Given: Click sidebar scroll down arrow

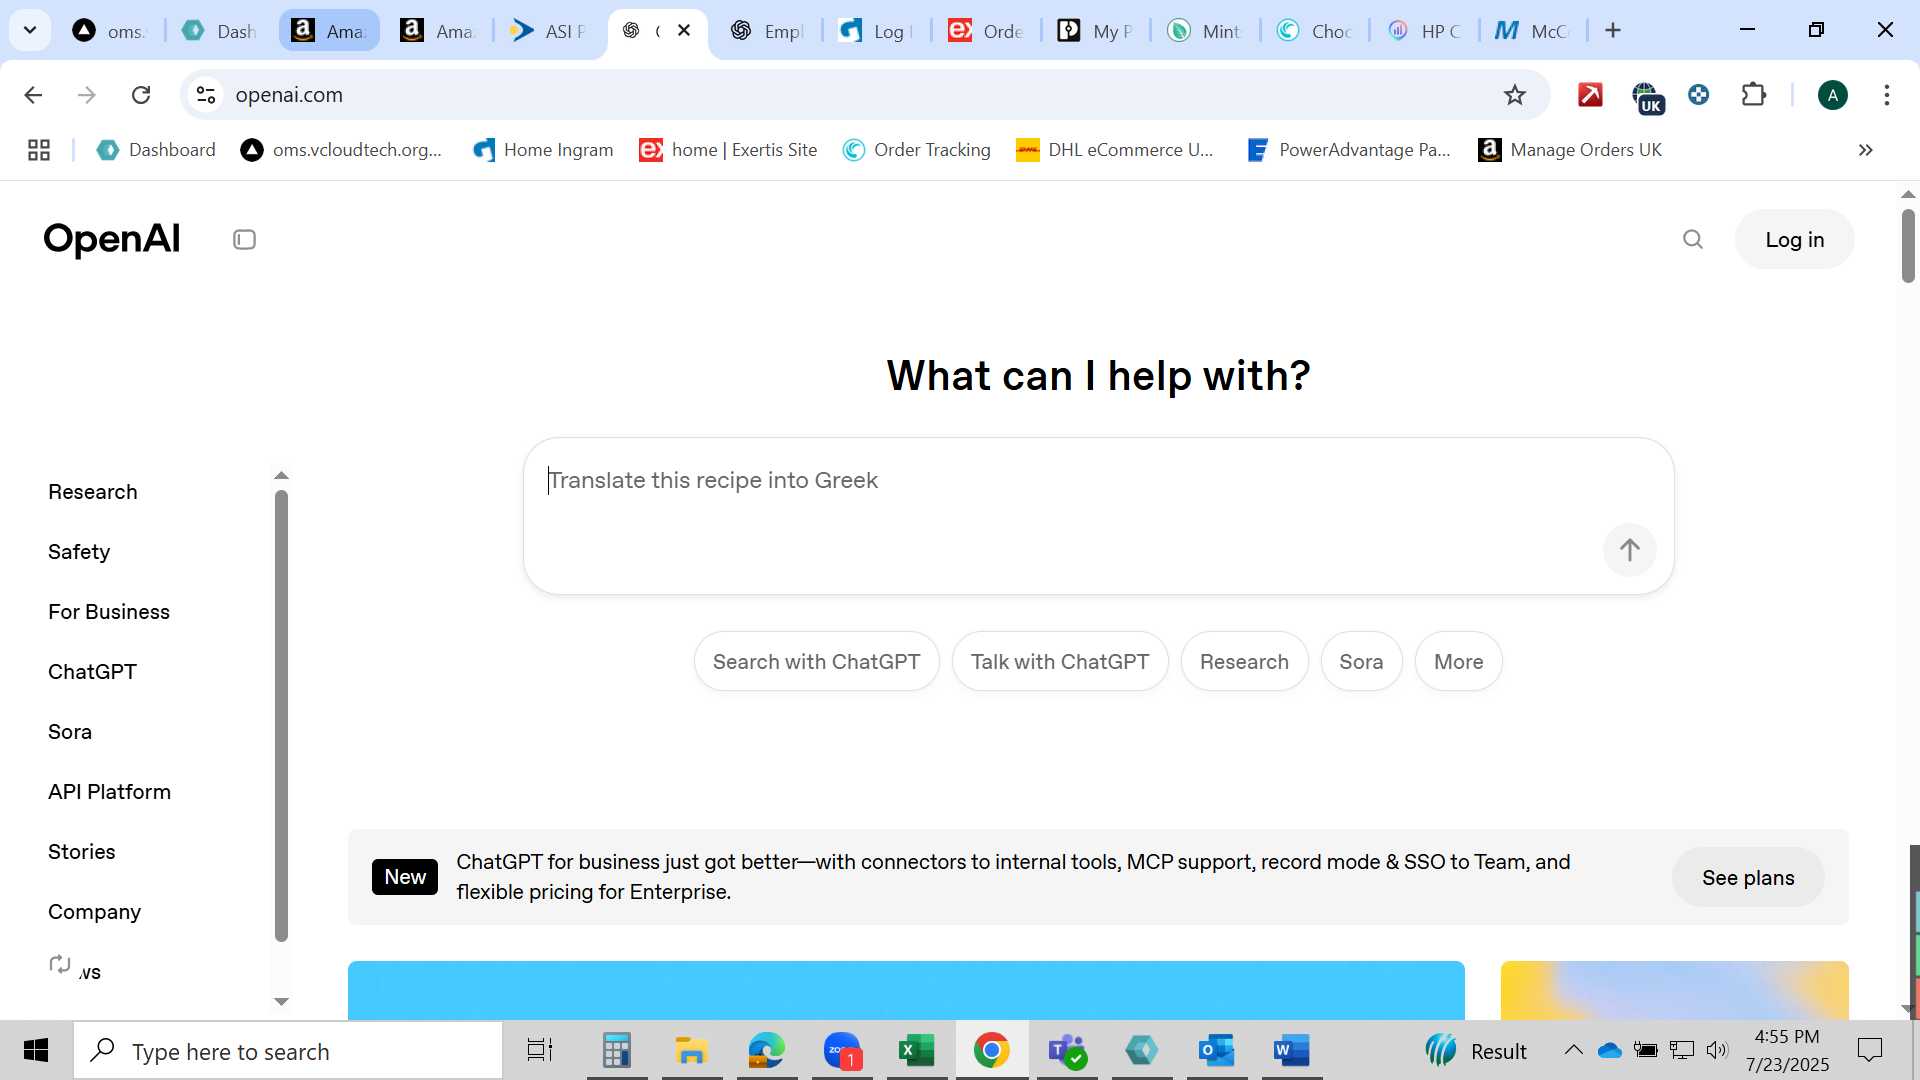Looking at the screenshot, I should tap(281, 1001).
